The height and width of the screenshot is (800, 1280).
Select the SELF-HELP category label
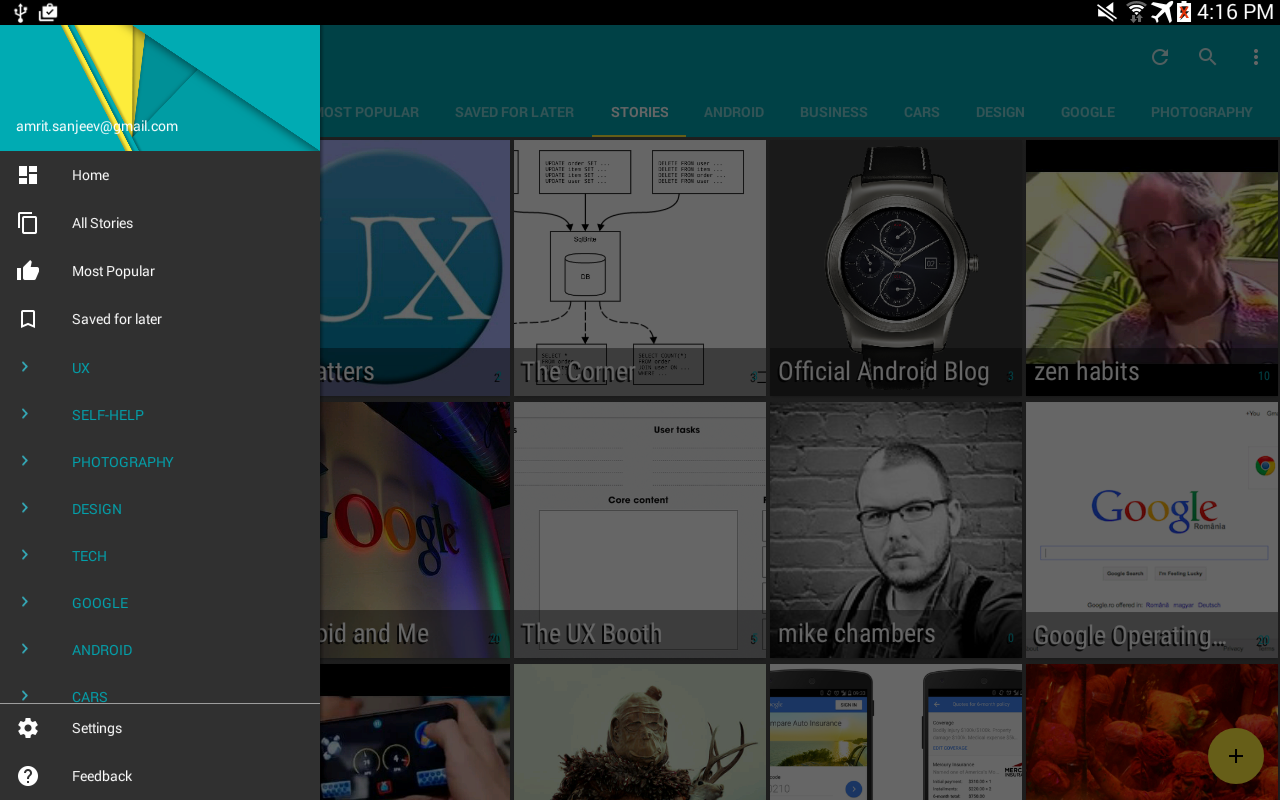[x=108, y=415]
